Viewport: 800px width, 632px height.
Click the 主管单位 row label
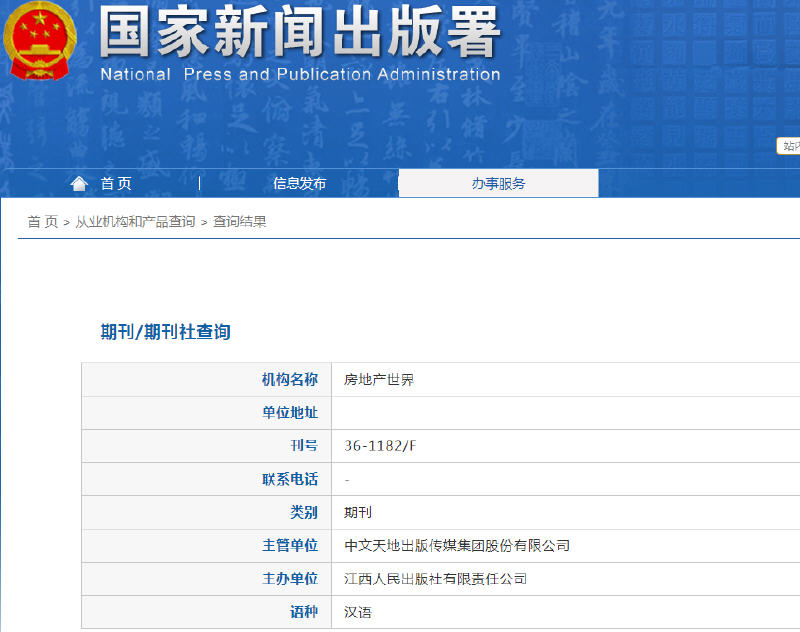pyautogui.click(x=290, y=546)
